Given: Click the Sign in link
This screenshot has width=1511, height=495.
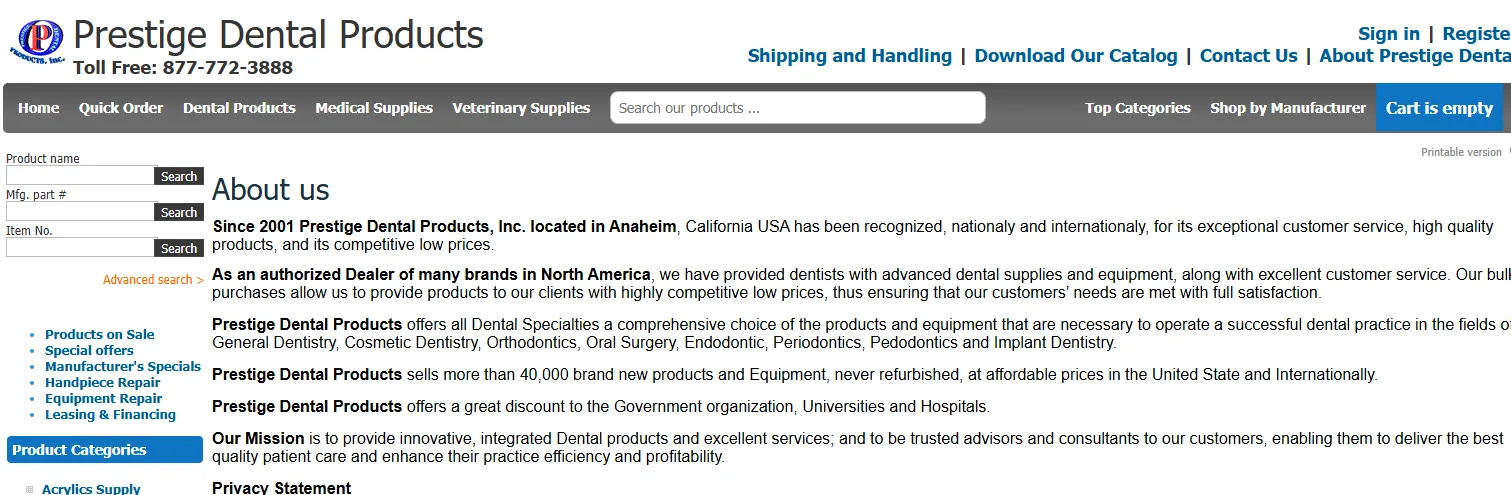Looking at the screenshot, I should point(1389,34).
